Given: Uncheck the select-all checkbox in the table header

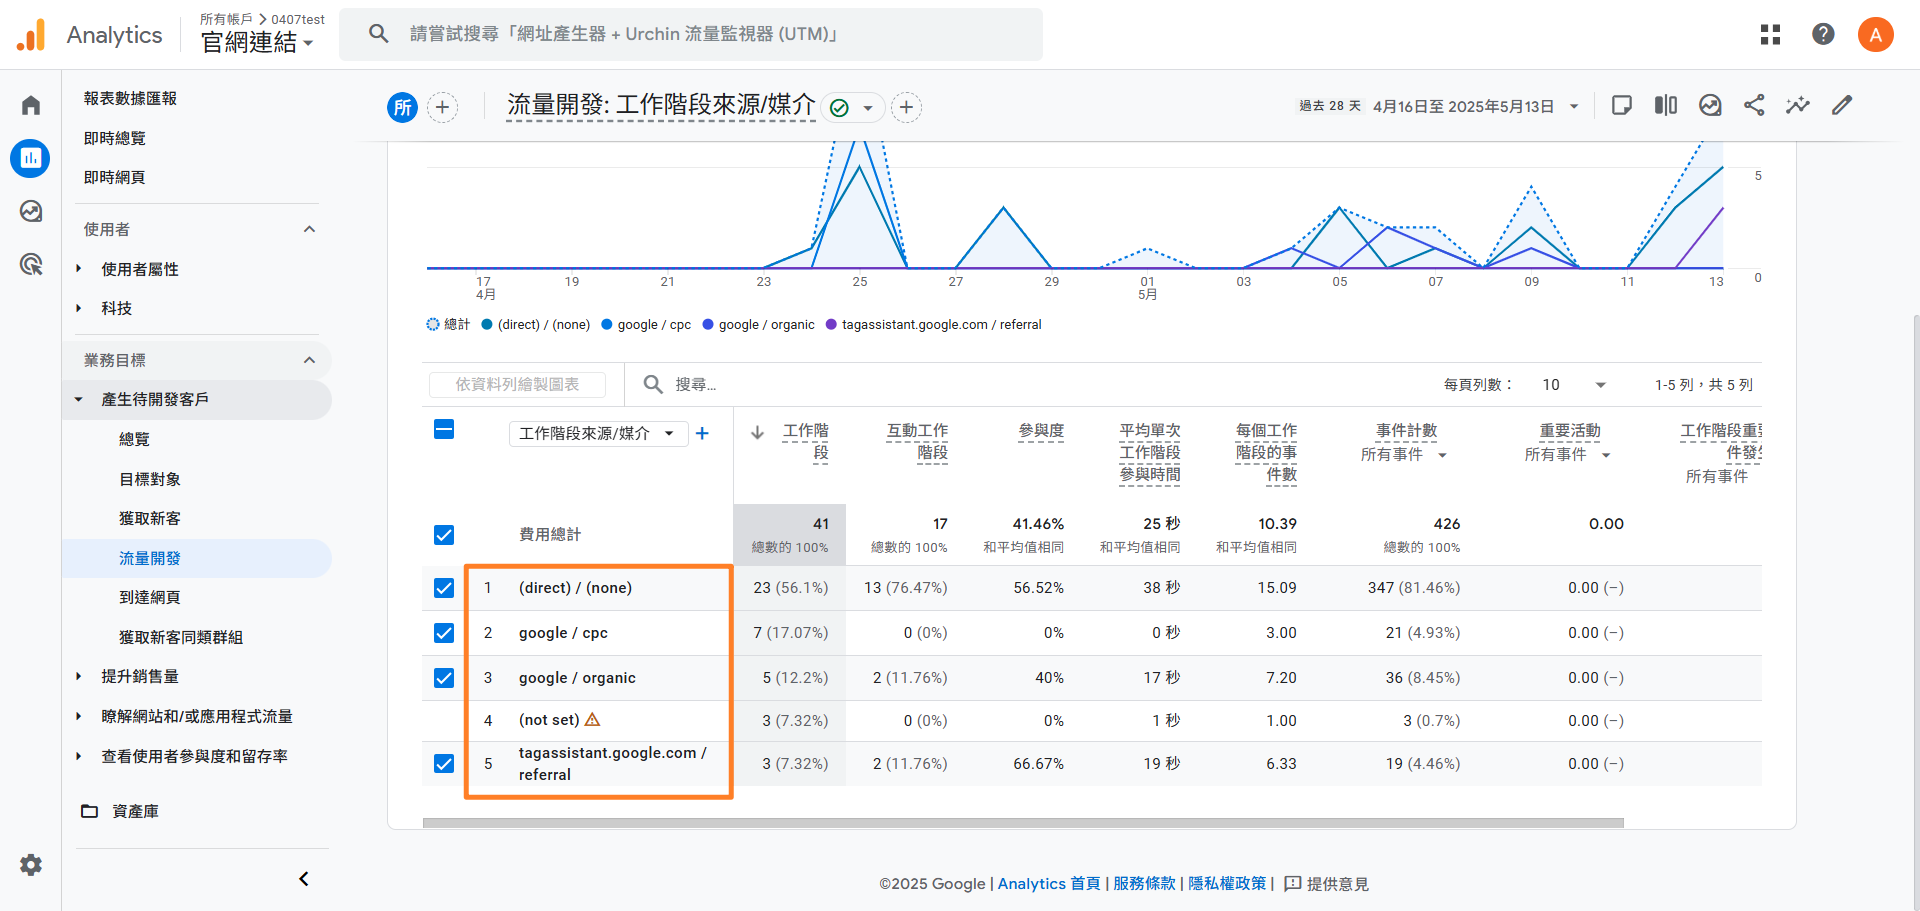Looking at the screenshot, I should pyautogui.click(x=444, y=429).
